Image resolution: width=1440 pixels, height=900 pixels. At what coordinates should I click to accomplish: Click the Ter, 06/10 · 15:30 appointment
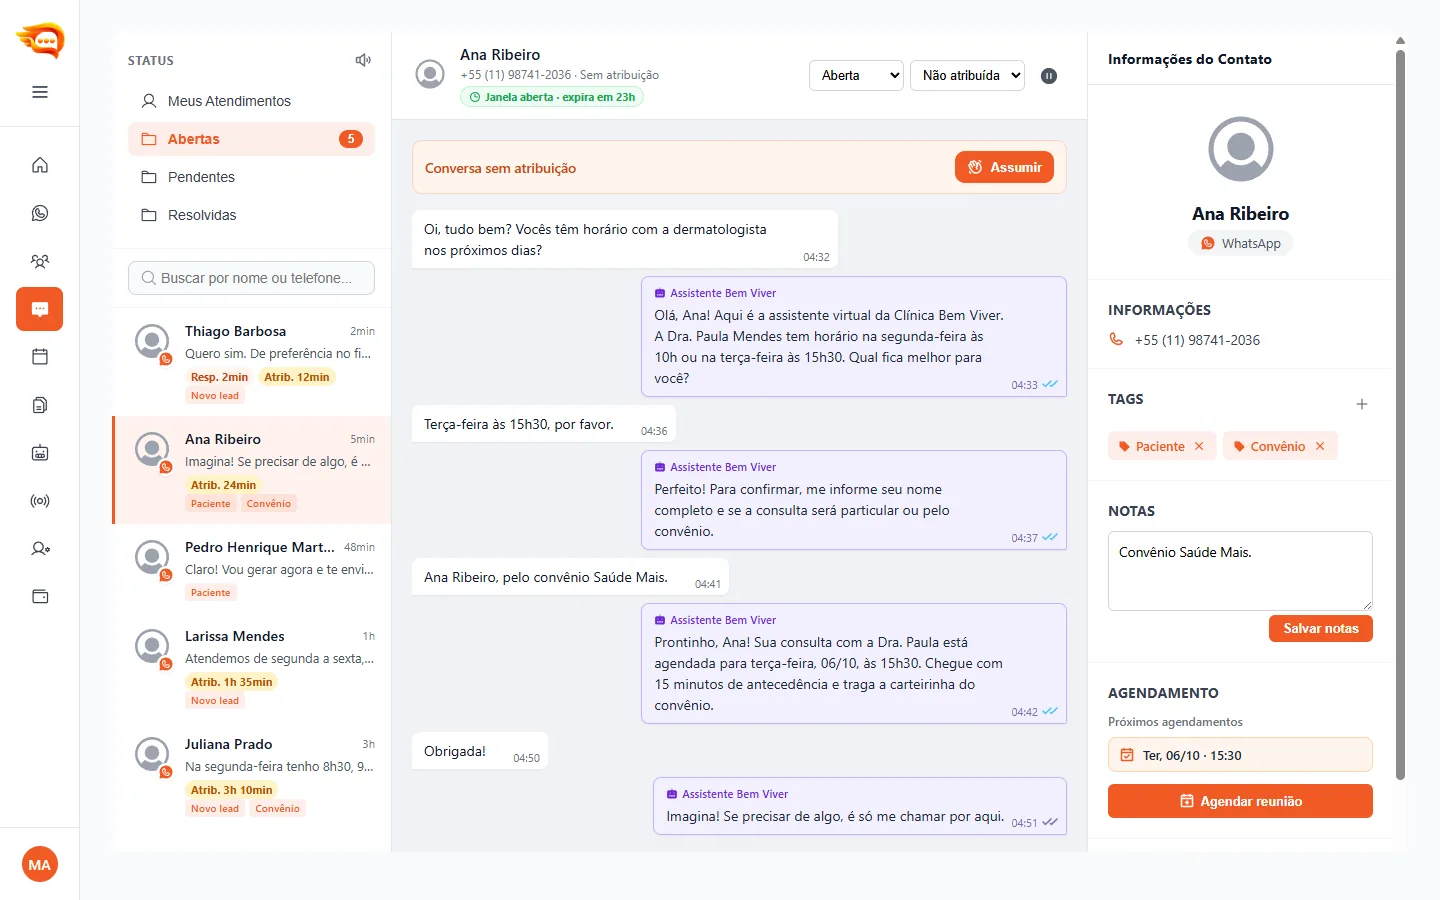(x=1240, y=755)
